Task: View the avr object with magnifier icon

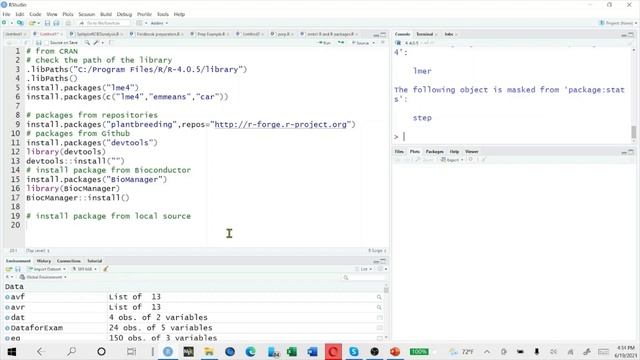Action: tap(379, 307)
